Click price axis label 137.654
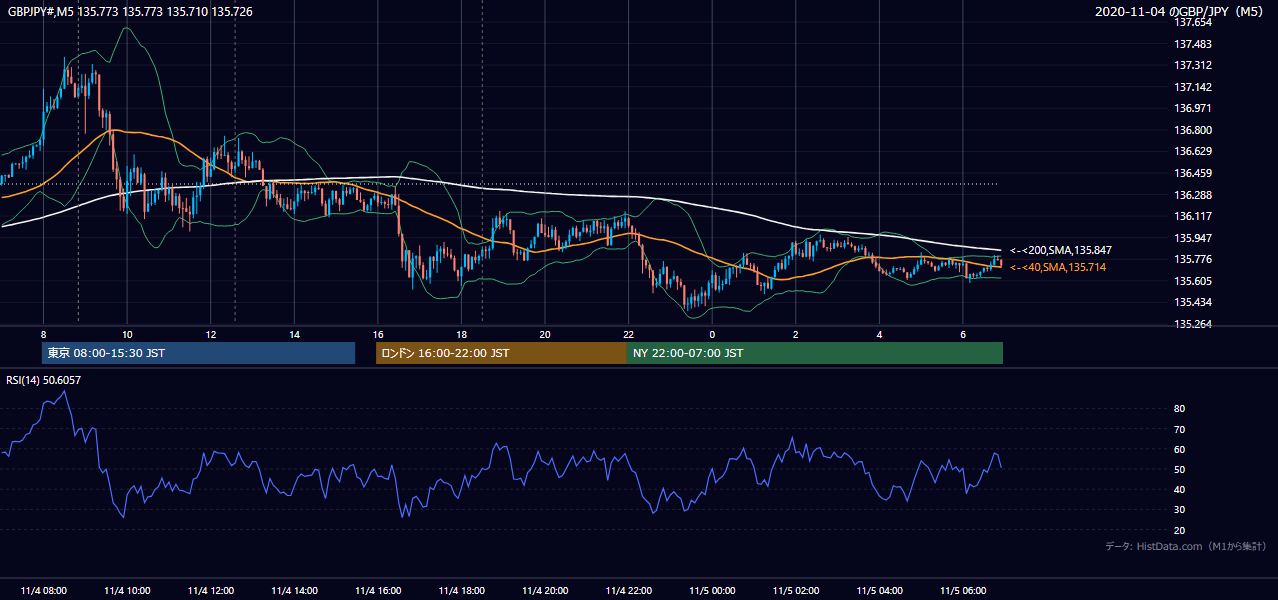 [1192, 22]
